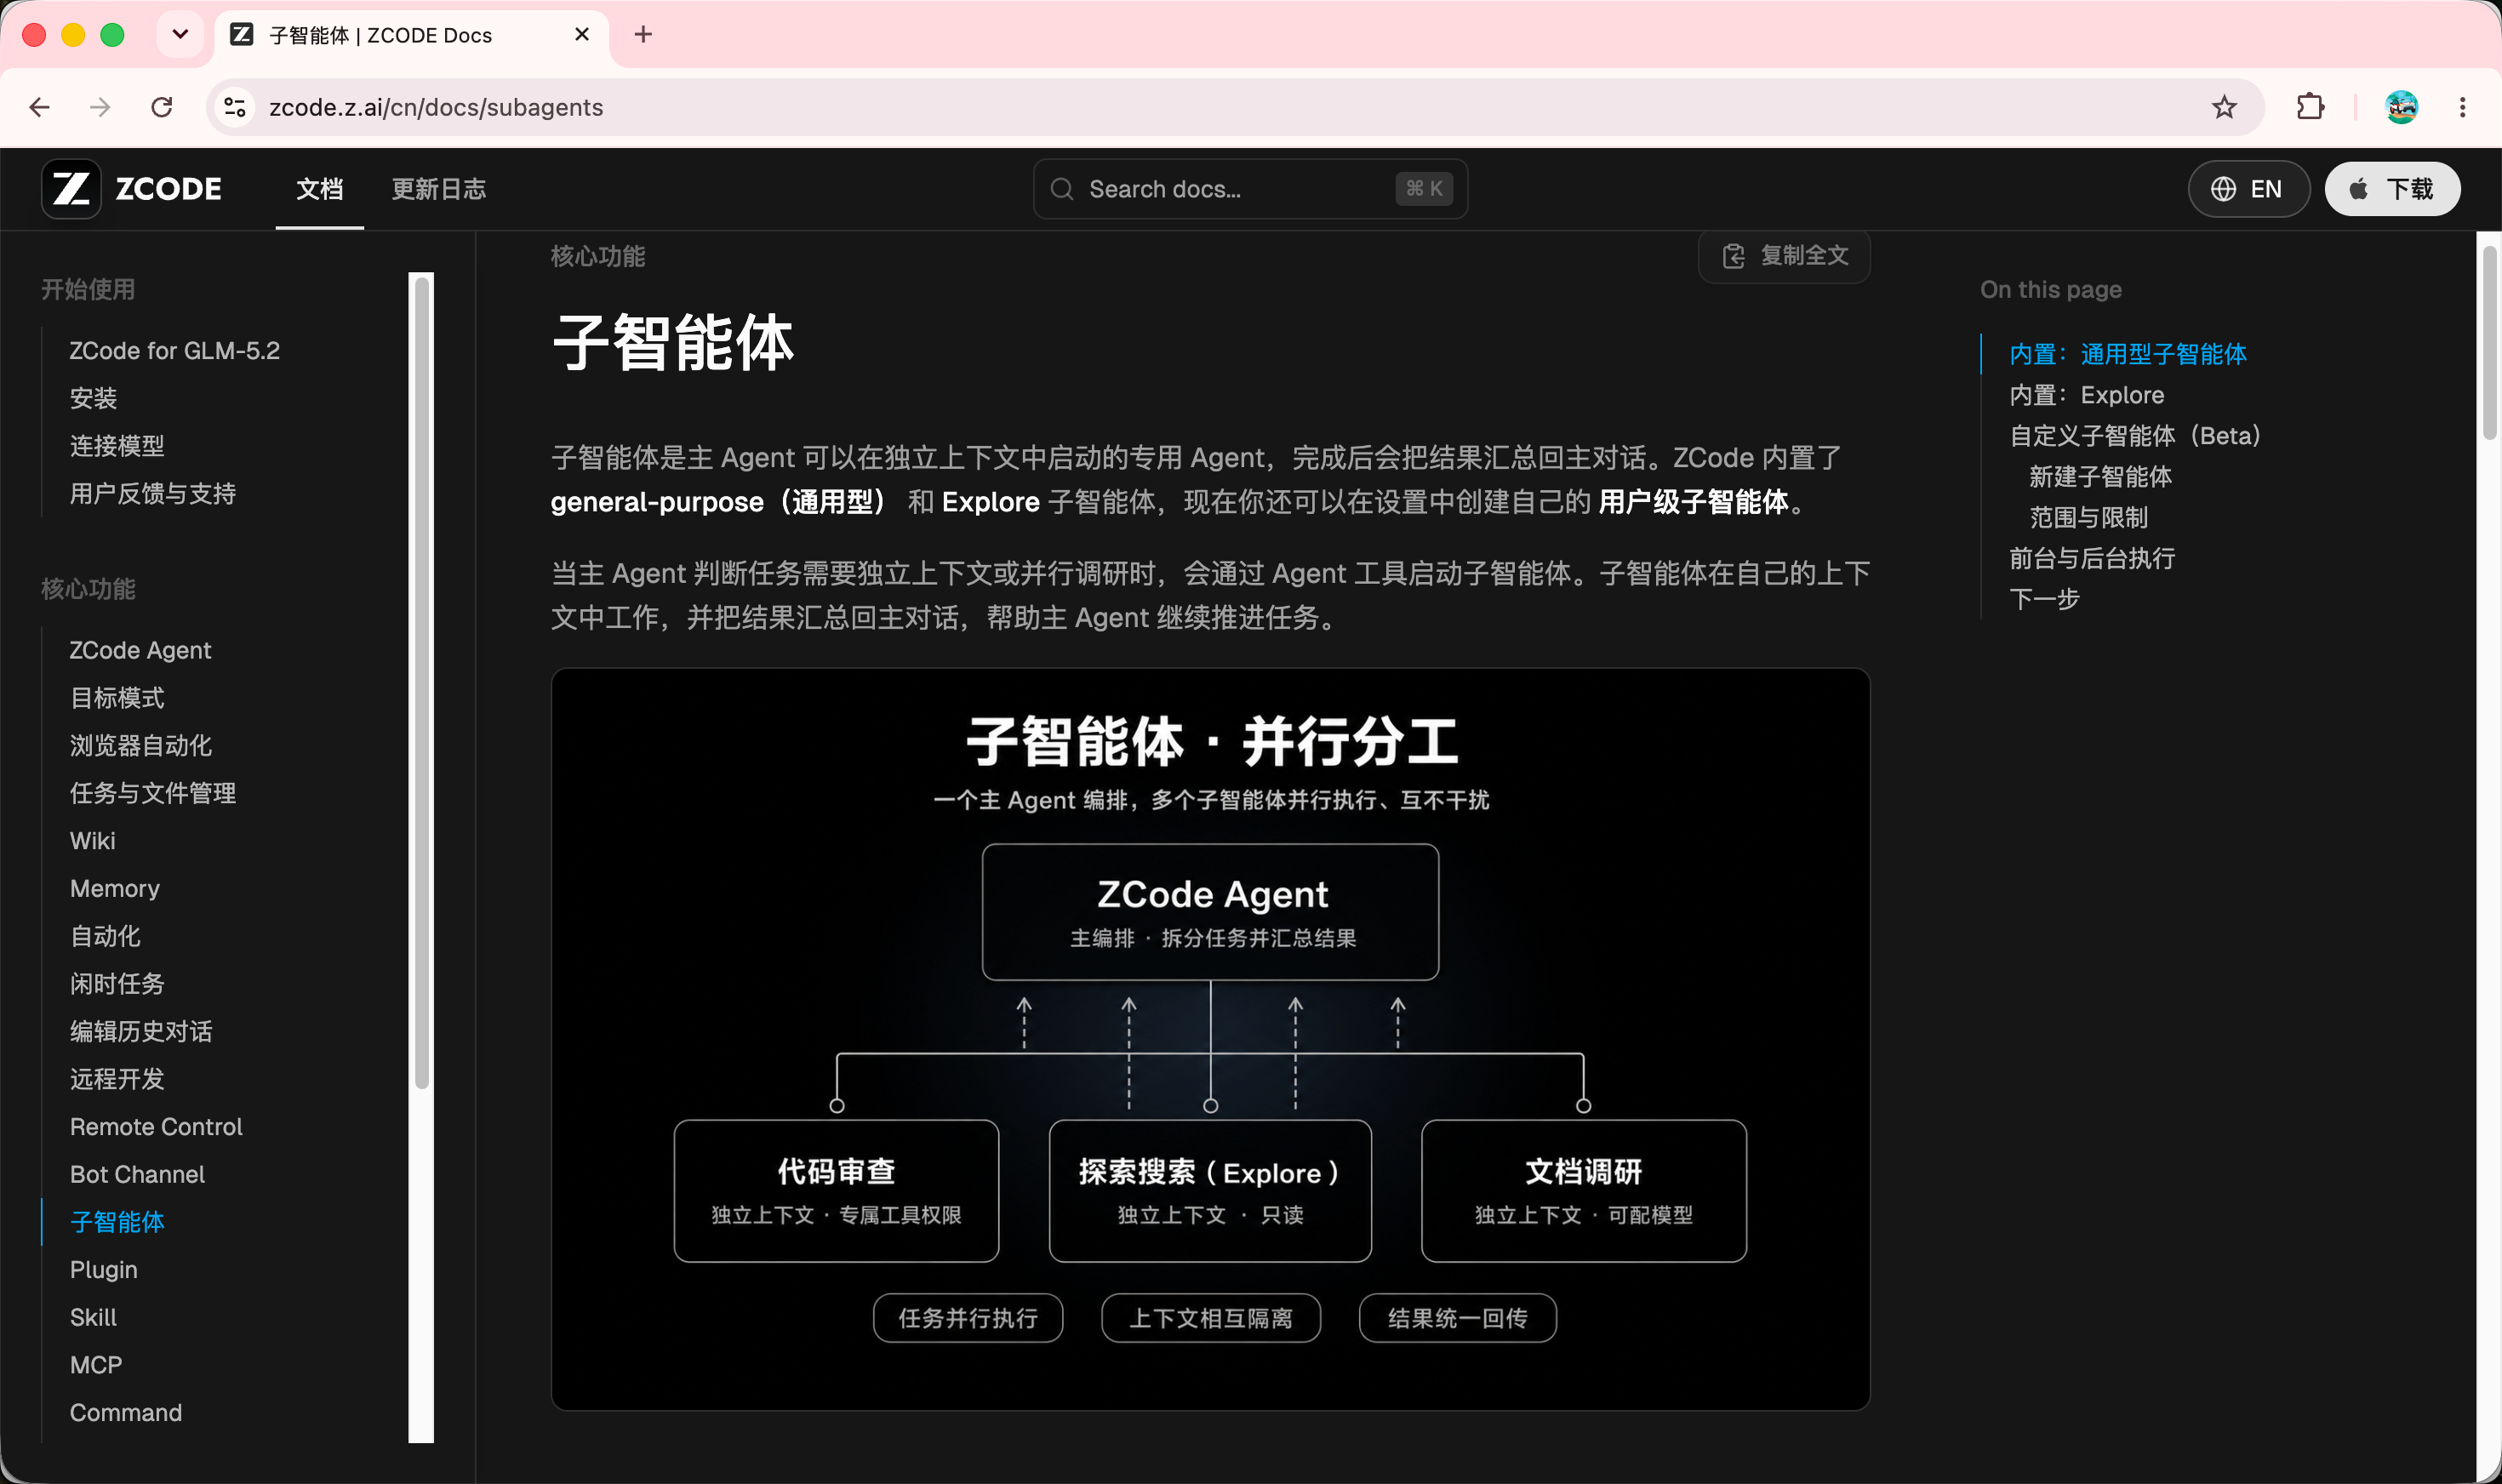Open 闲时任务 in the sidebar
This screenshot has width=2502, height=1484.
(x=117, y=984)
